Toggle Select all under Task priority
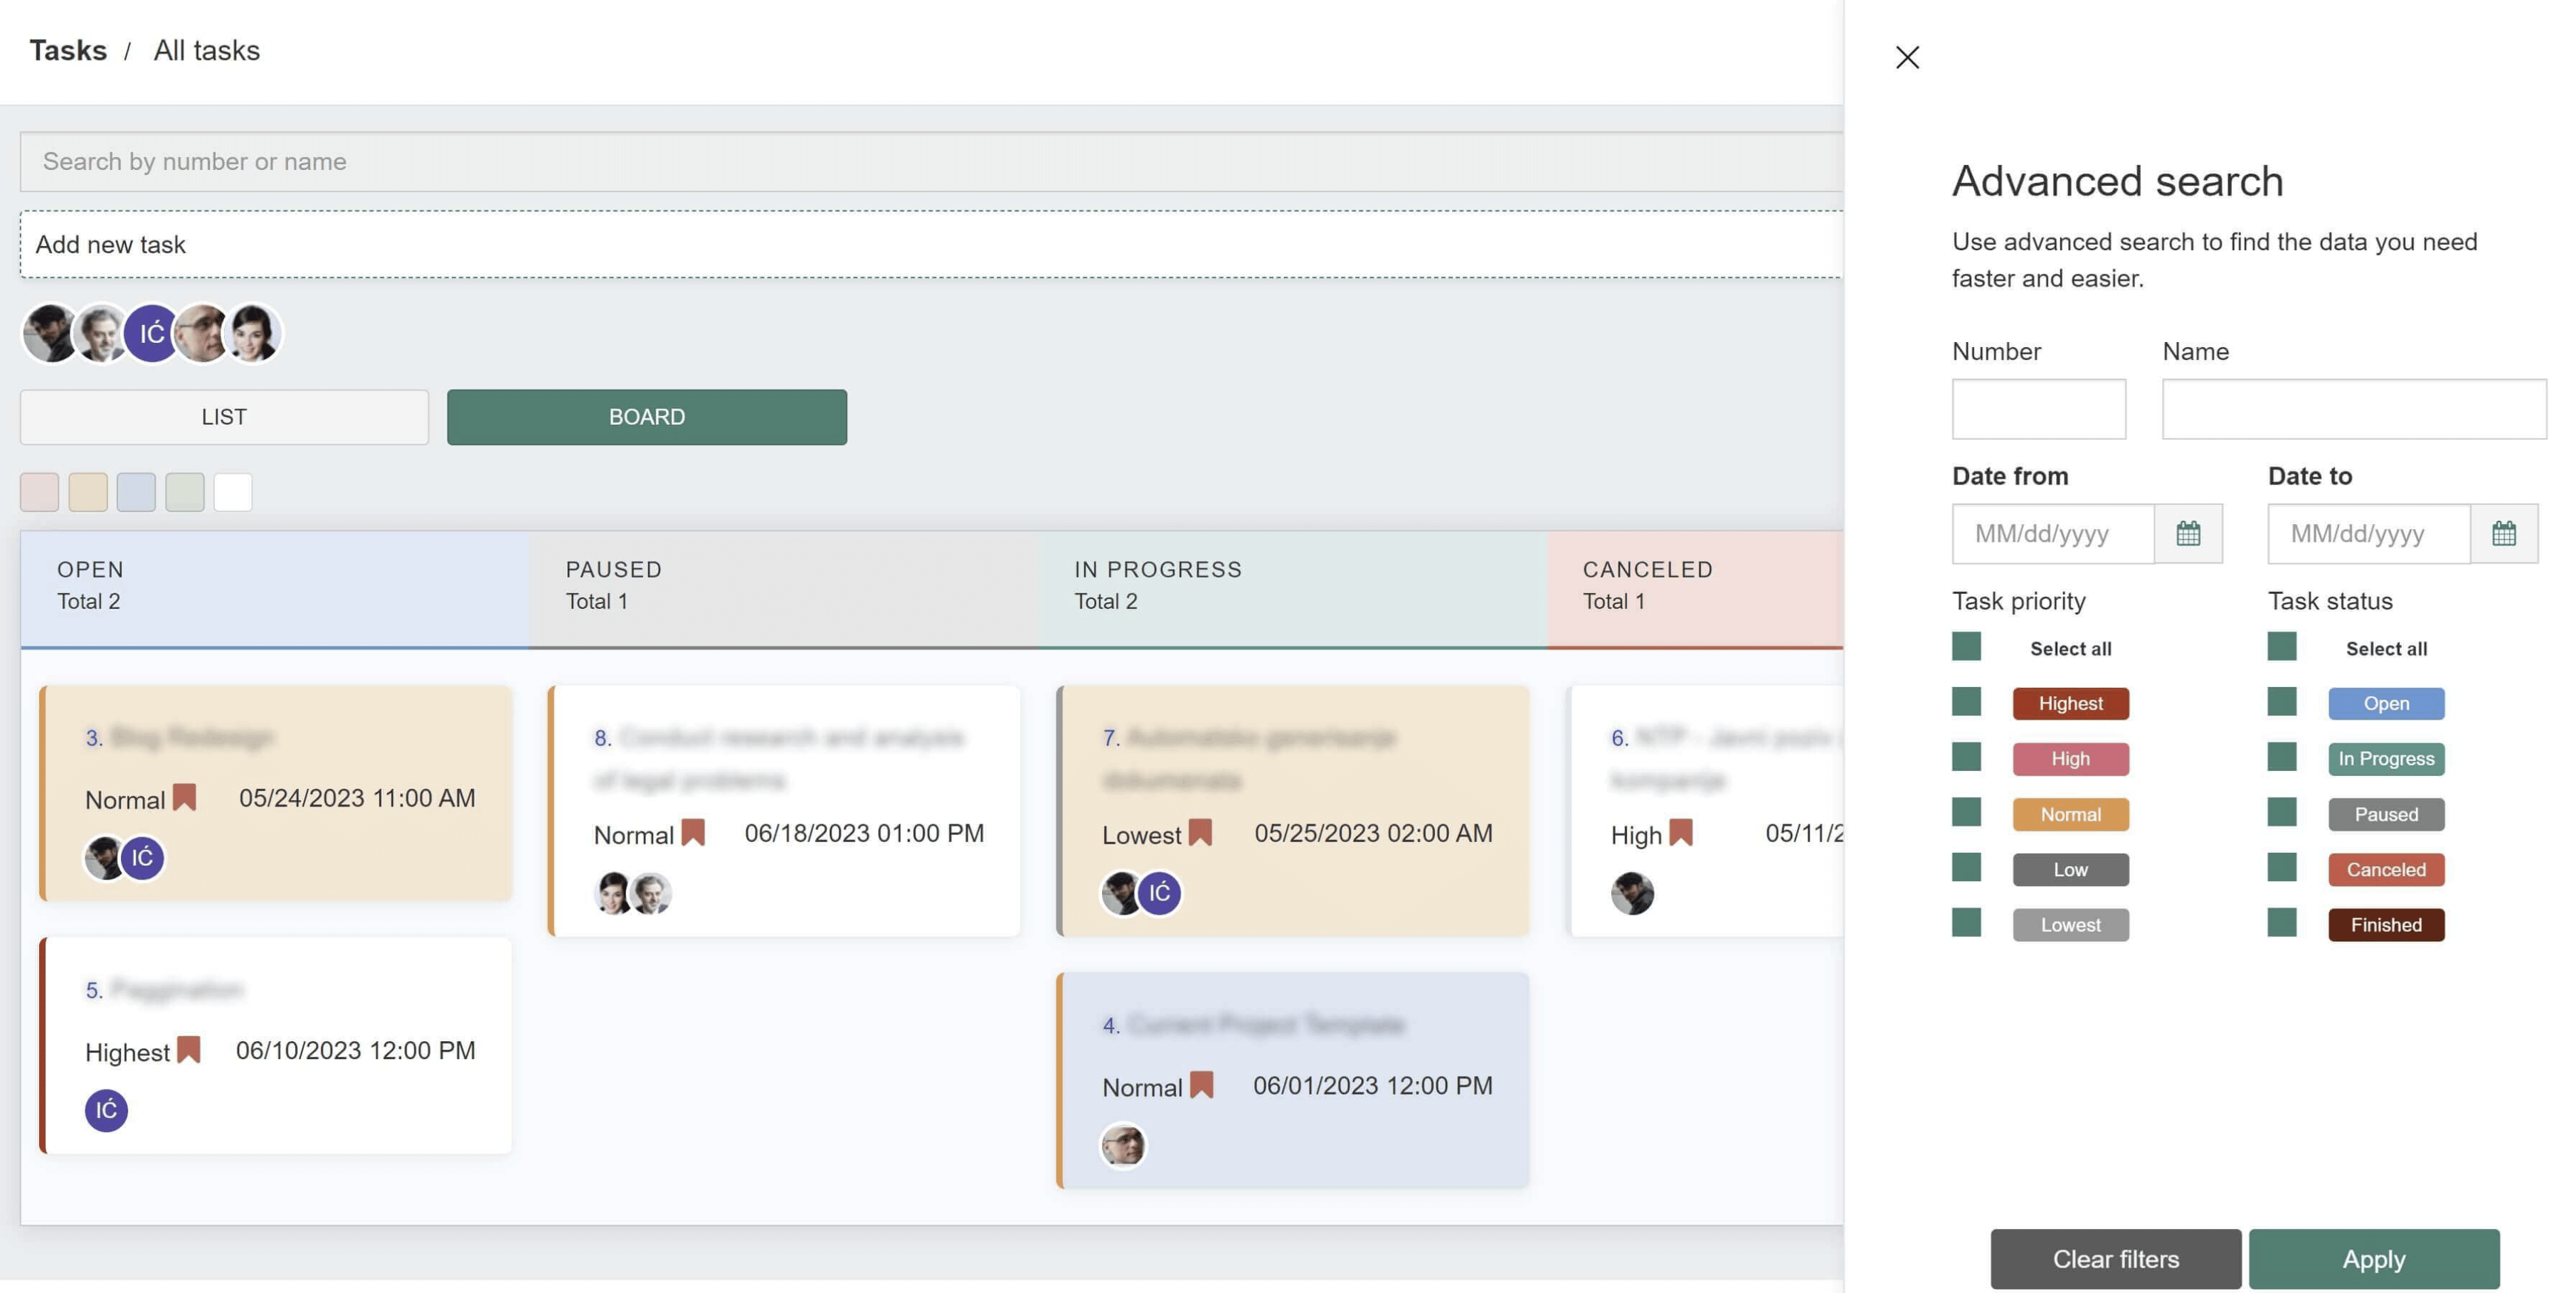The height and width of the screenshot is (1293, 2576). tap(1966, 647)
